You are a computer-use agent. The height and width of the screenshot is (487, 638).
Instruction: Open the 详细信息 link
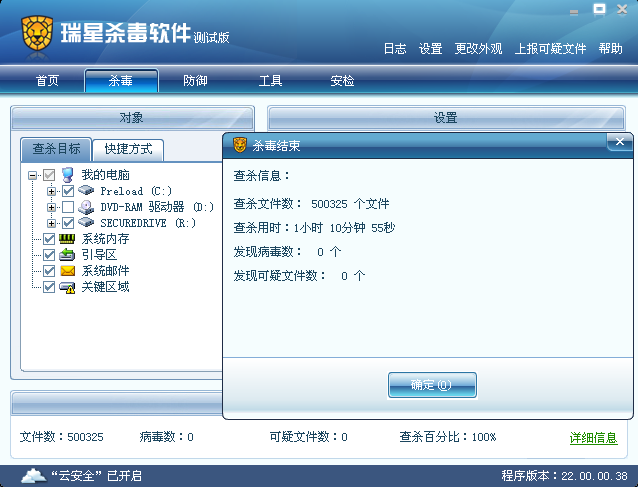(x=593, y=438)
